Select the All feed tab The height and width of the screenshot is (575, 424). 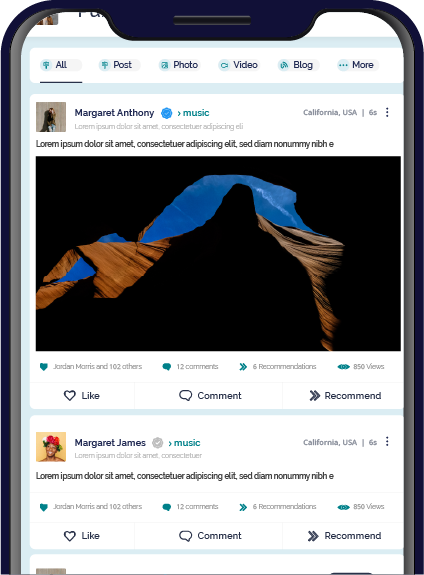pos(61,65)
